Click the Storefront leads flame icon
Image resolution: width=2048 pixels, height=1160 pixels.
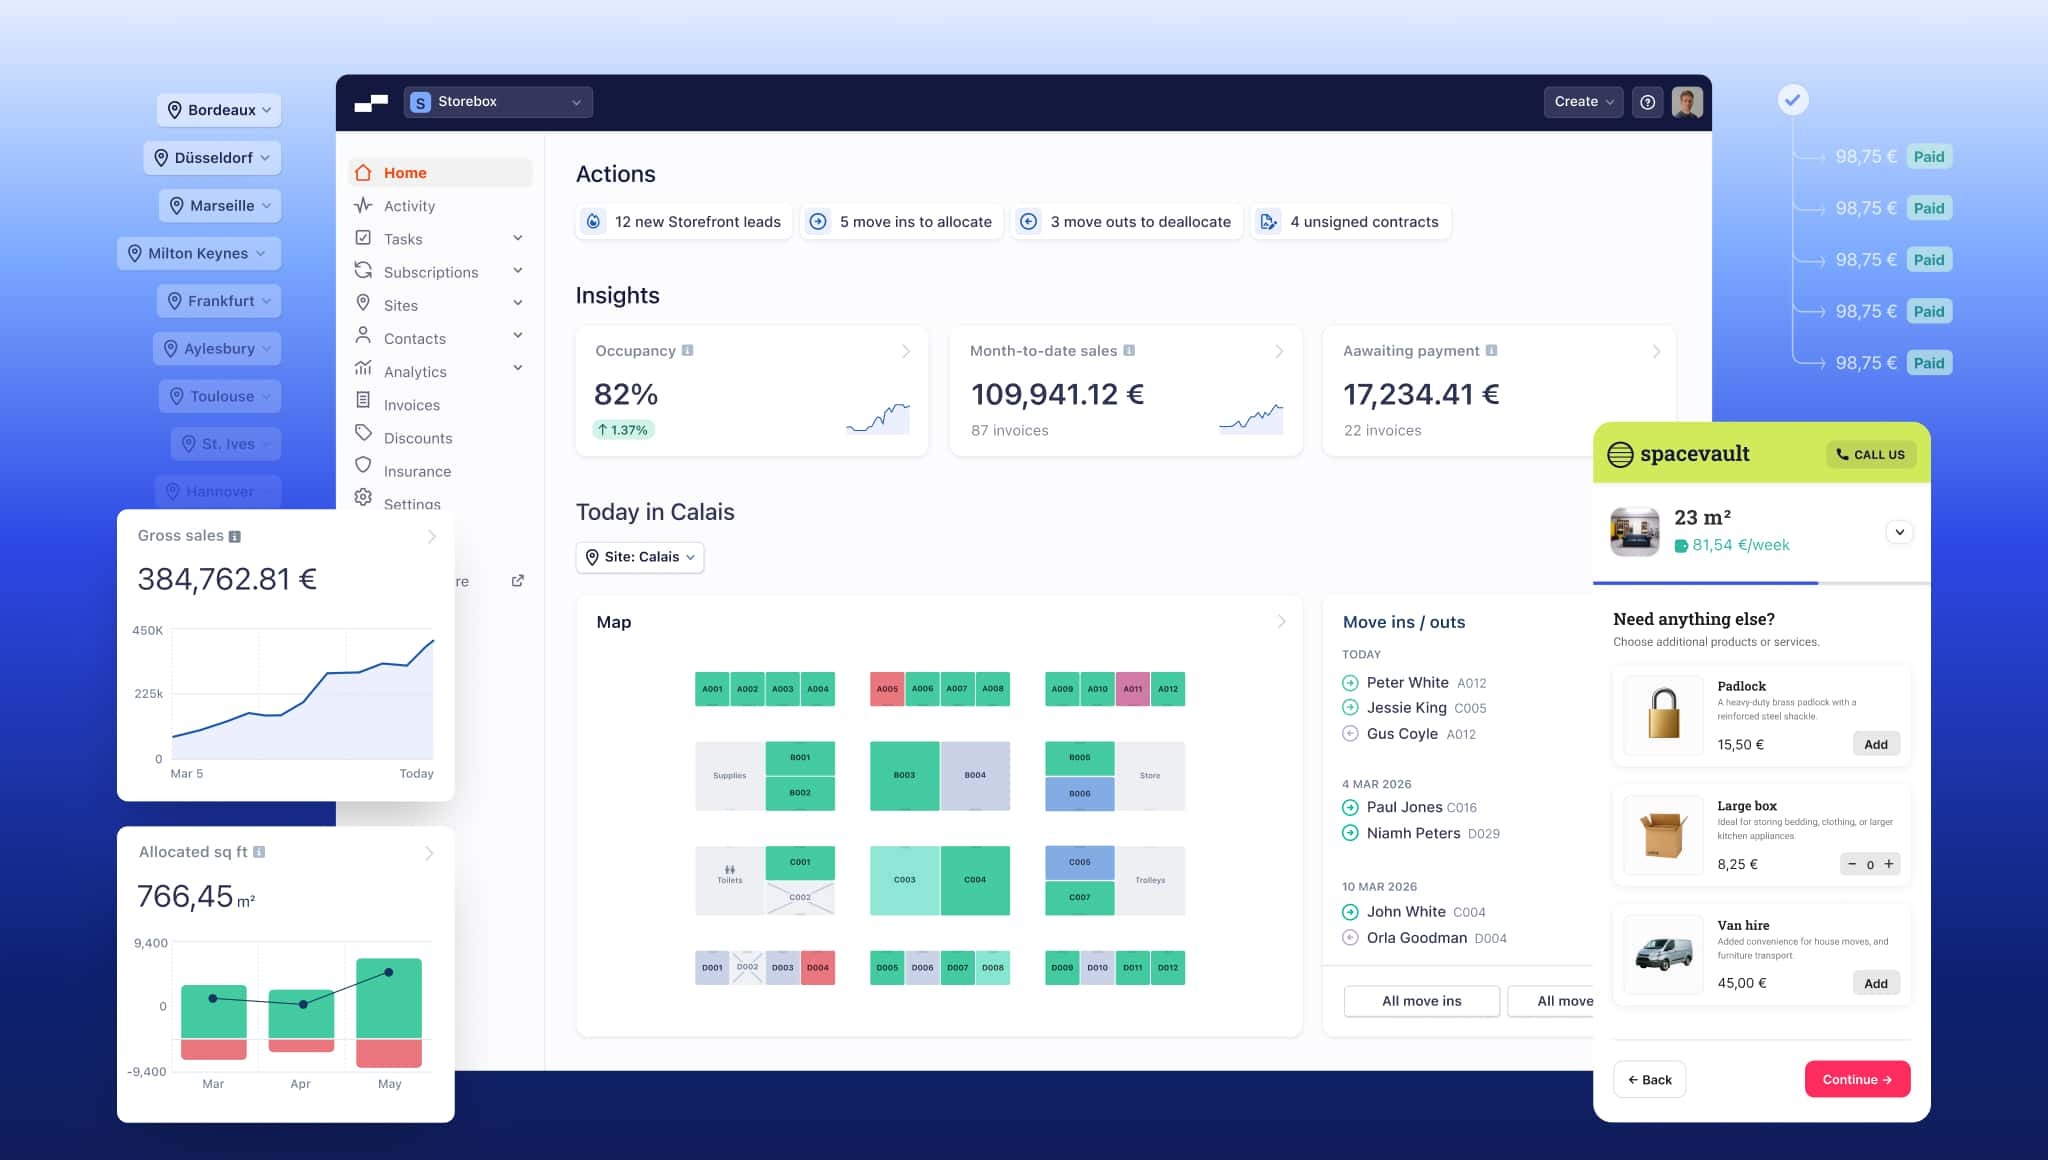[x=593, y=222]
